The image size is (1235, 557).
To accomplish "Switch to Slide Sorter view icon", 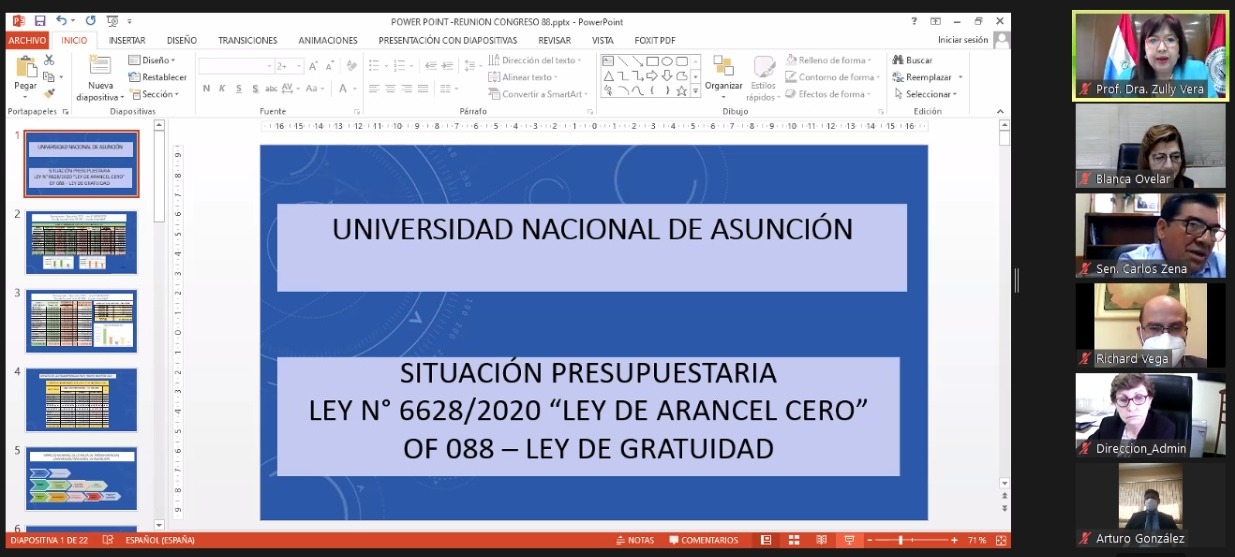I will (x=794, y=540).
